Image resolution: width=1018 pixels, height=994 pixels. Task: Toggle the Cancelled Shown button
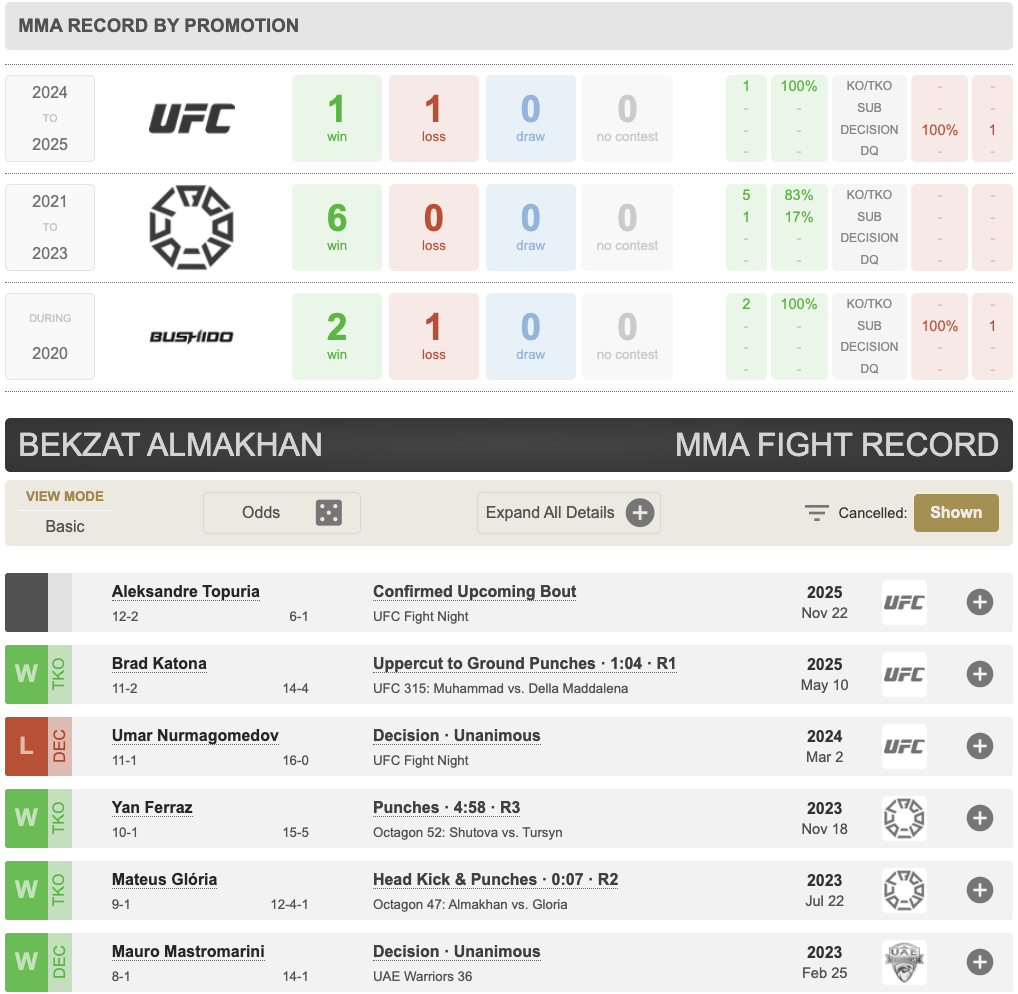(955, 512)
